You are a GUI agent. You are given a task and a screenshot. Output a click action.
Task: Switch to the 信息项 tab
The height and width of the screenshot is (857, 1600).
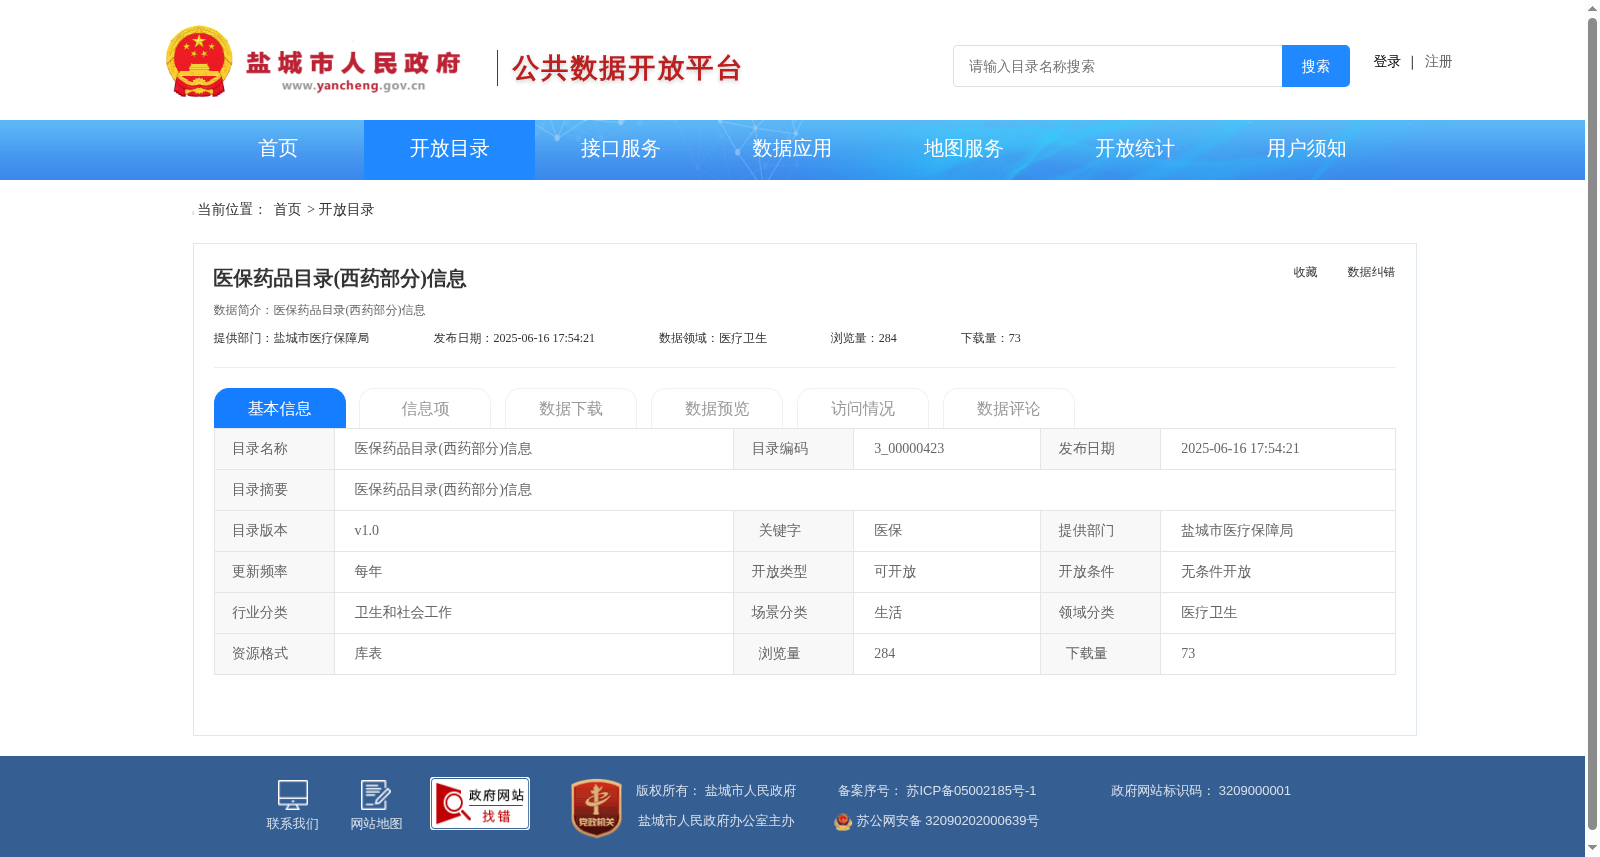pyautogui.click(x=425, y=408)
